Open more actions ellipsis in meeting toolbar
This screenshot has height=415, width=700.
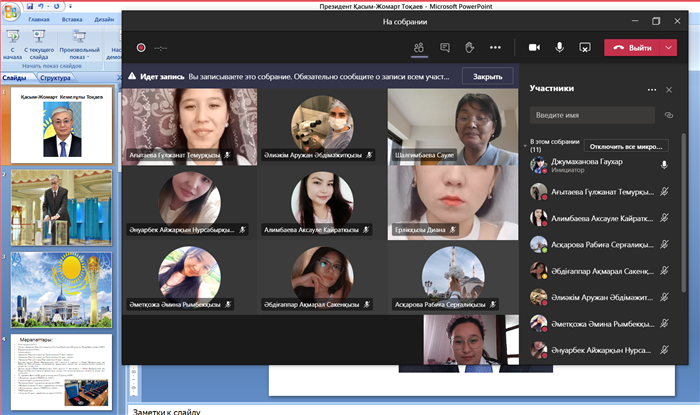[494, 47]
